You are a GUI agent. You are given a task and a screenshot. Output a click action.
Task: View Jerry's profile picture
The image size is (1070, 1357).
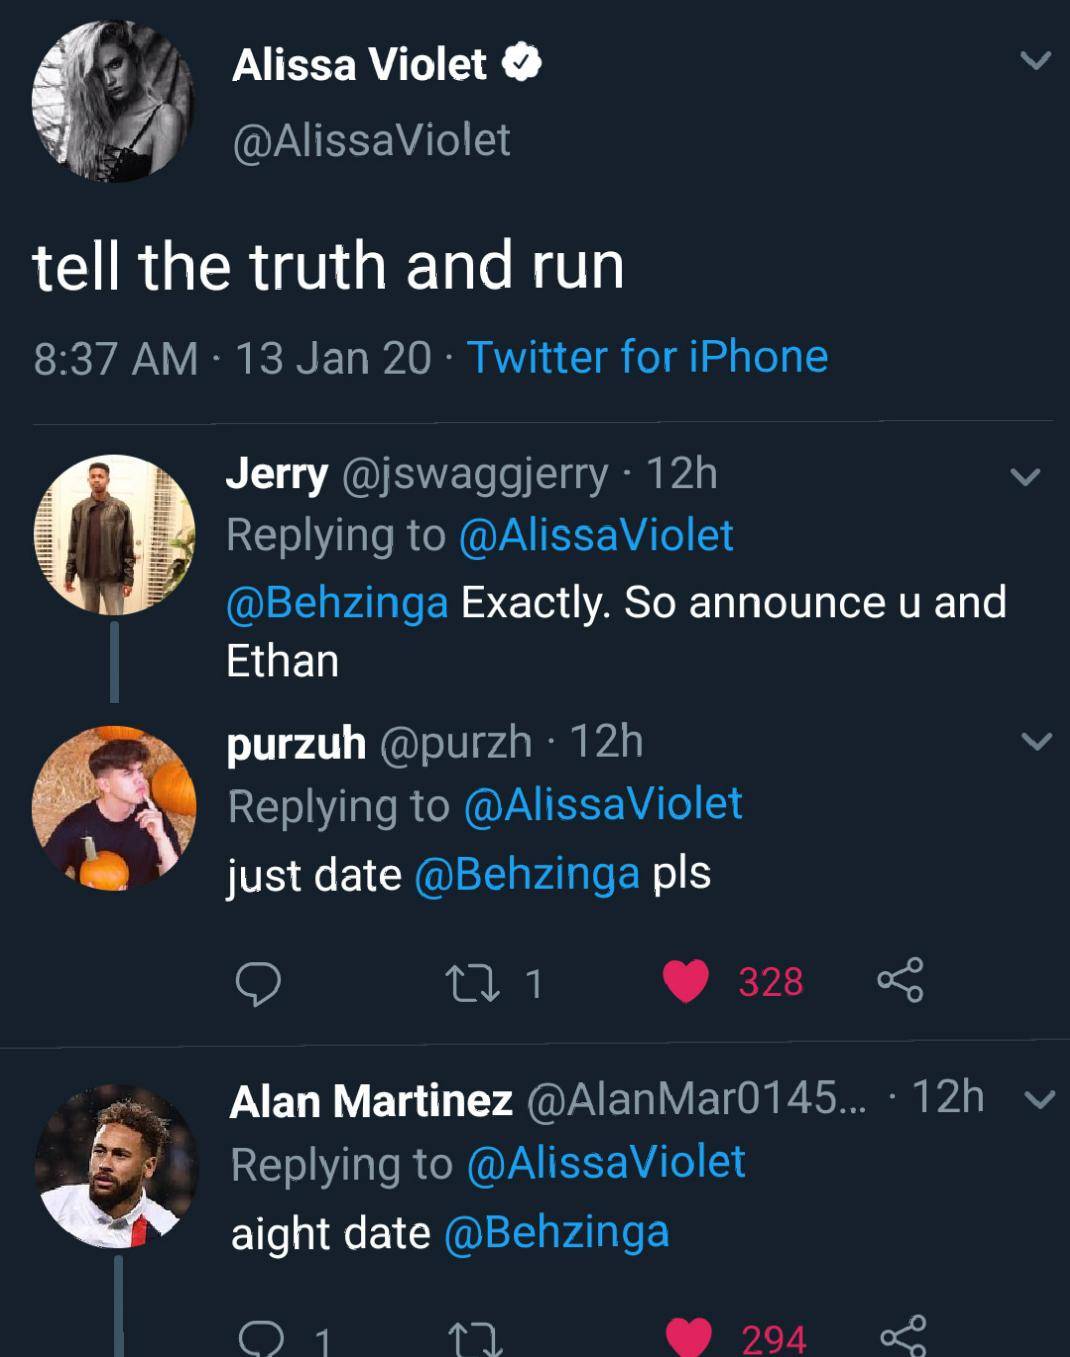(x=114, y=535)
